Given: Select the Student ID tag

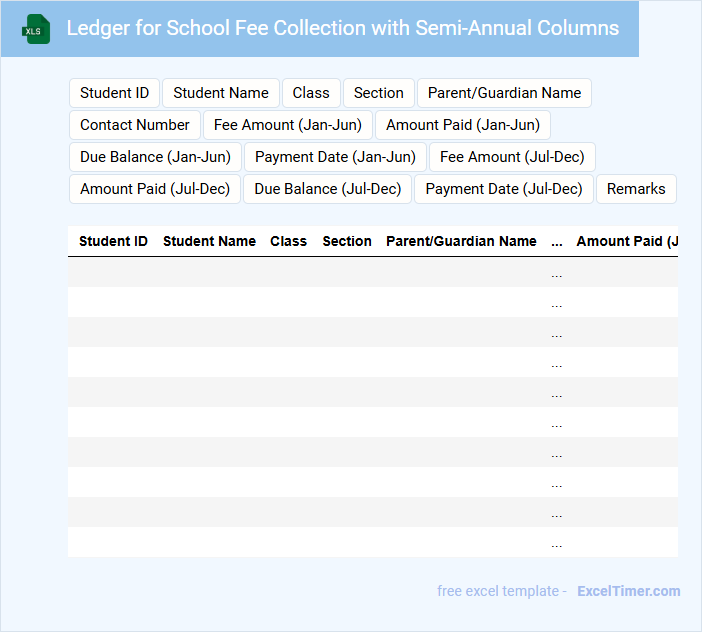Looking at the screenshot, I should [114, 93].
